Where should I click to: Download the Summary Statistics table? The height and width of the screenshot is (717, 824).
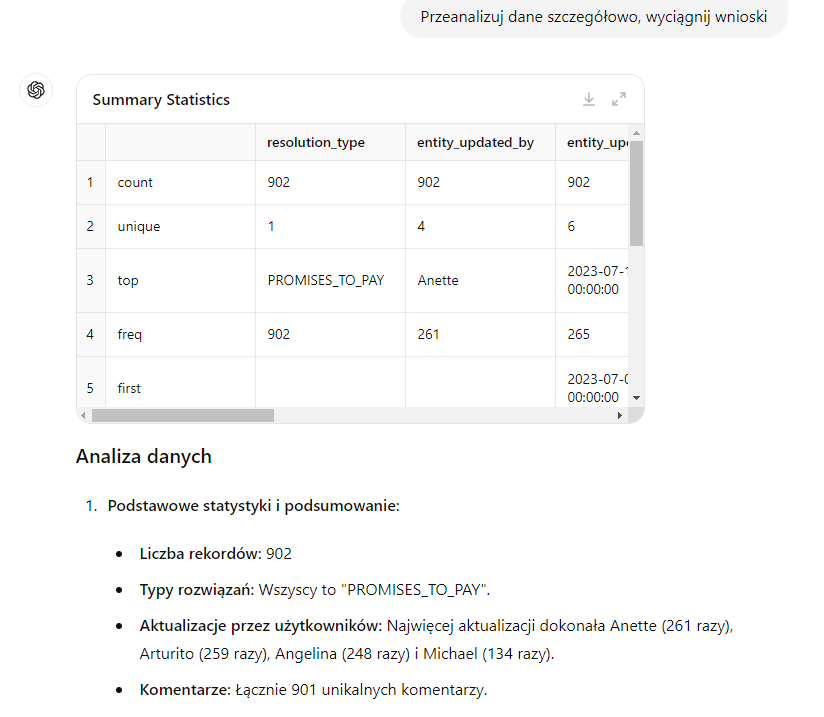tap(589, 99)
